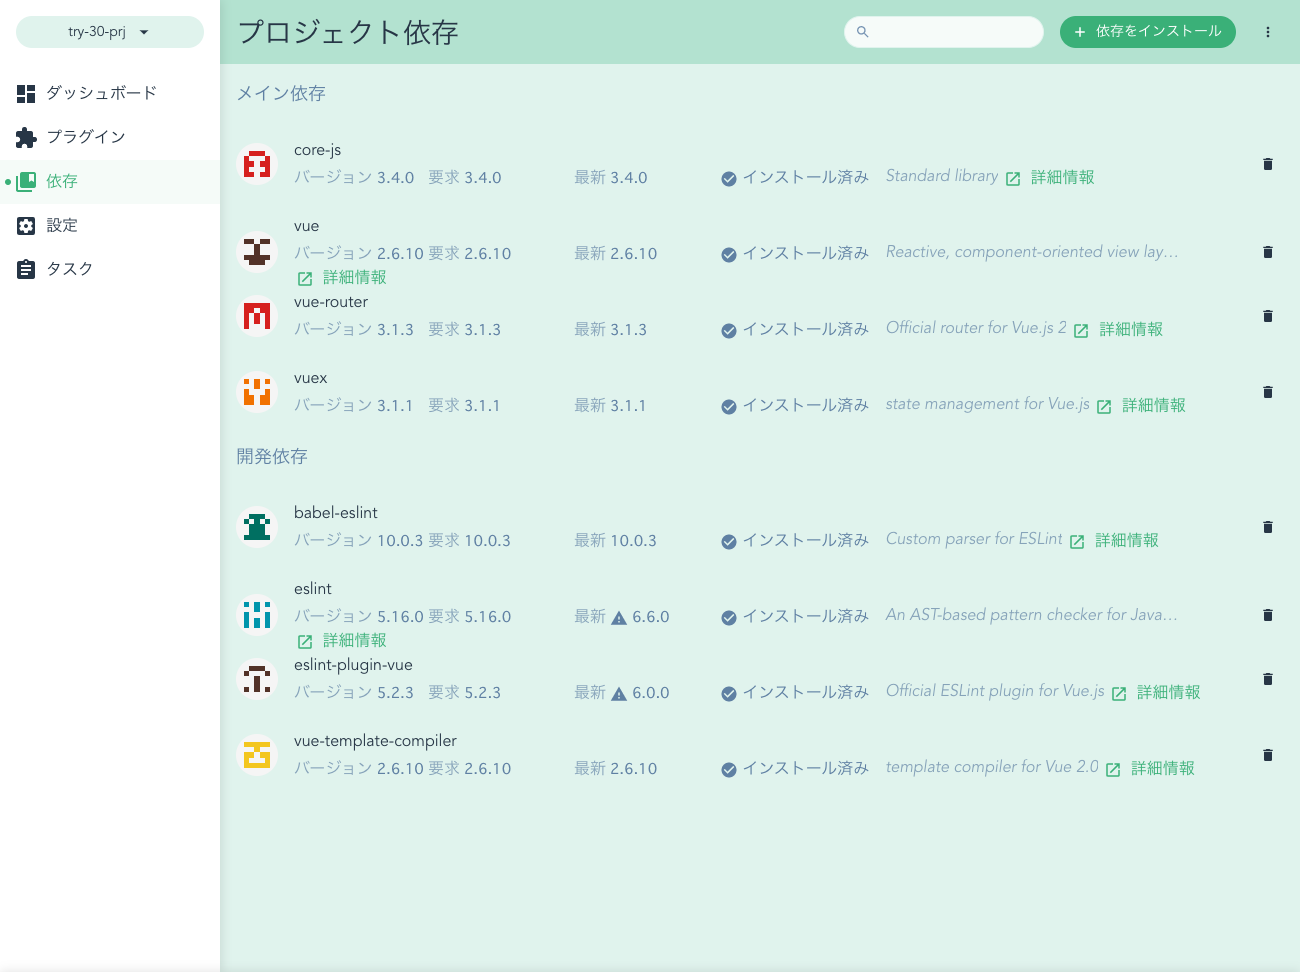1300x972 pixels.
Task: Click the 開発依存 section heading
Action: (272, 456)
